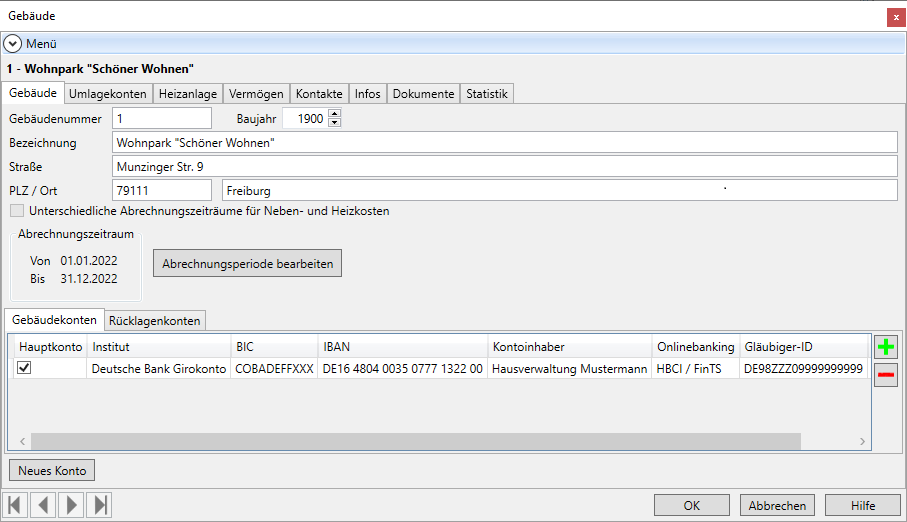Open the Heizanlage tab
The image size is (907, 522).
(x=189, y=94)
